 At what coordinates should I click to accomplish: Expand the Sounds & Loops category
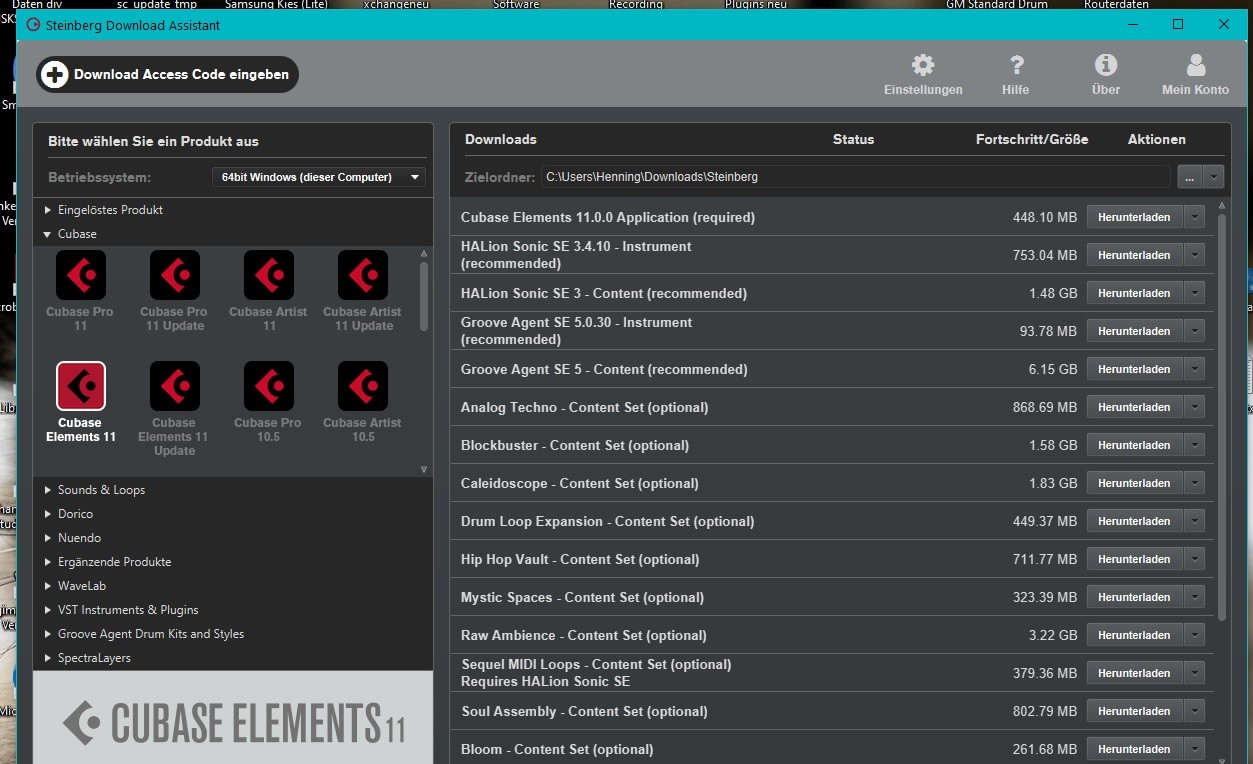pos(48,490)
